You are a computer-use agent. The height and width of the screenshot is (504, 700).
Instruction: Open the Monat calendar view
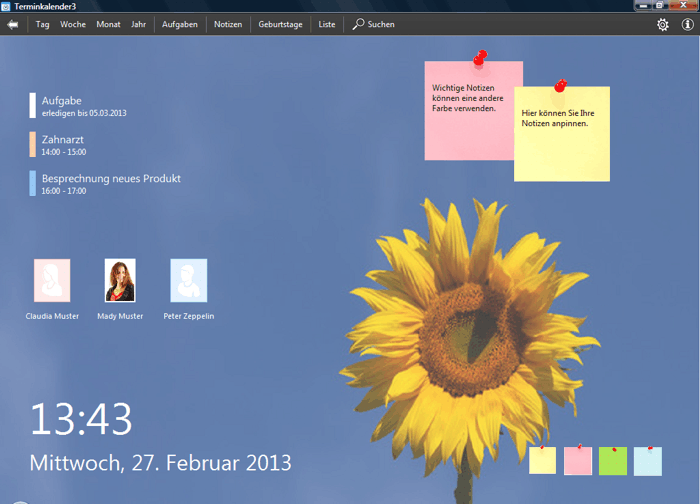coord(108,24)
